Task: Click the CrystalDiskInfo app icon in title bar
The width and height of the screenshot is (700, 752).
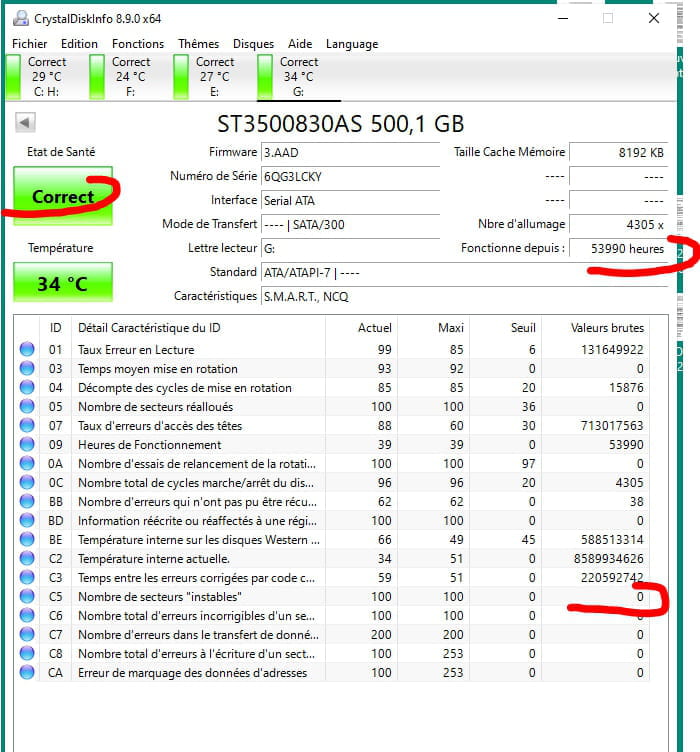Action: point(18,18)
